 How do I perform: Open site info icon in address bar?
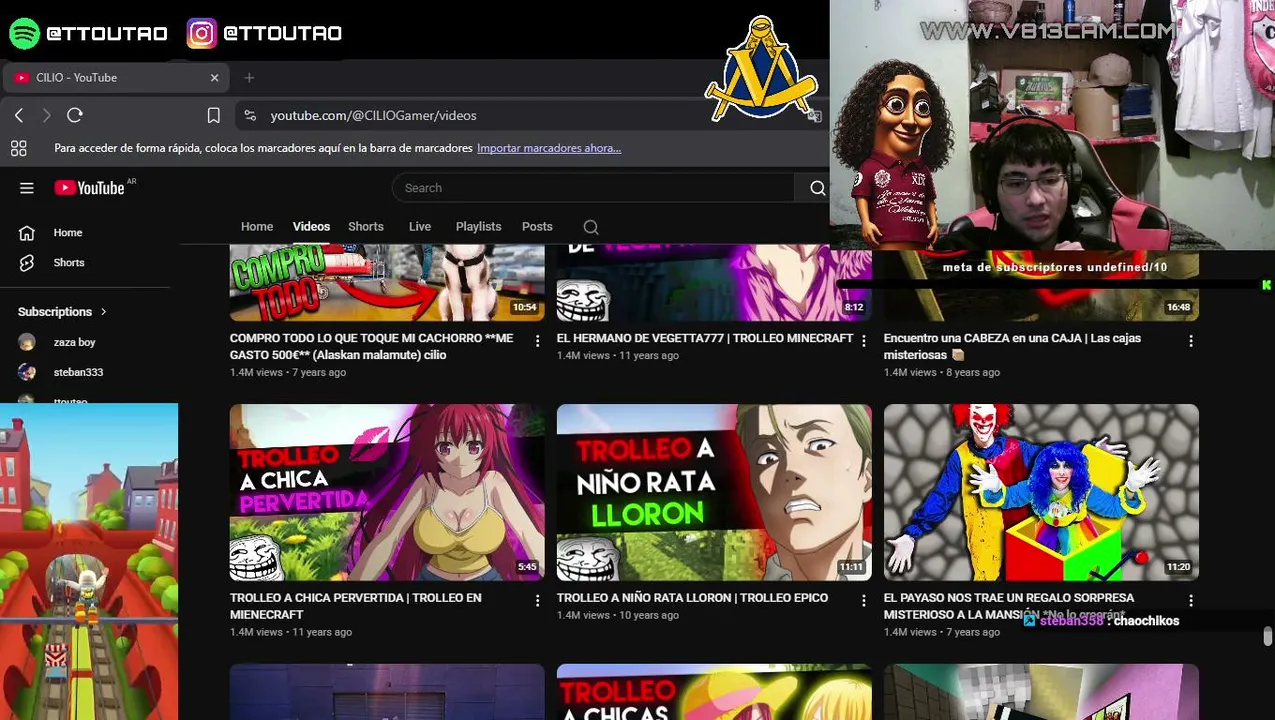click(250, 115)
